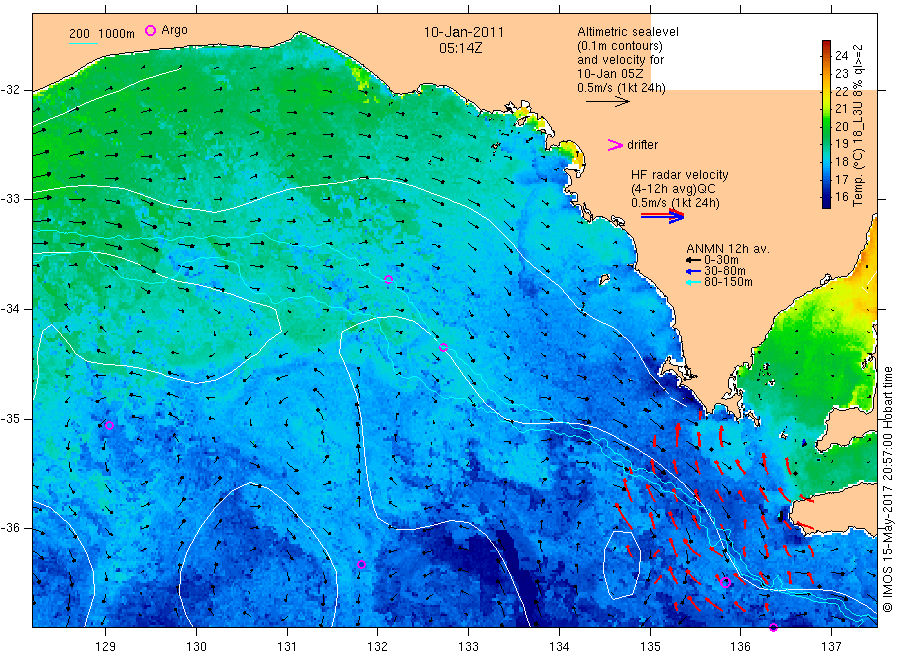Click the longitude label 134
900x660 pixels.
click(x=559, y=646)
